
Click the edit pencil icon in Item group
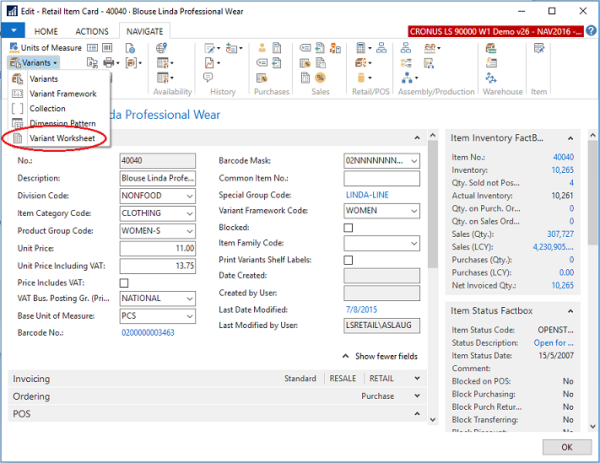click(540, 48)
